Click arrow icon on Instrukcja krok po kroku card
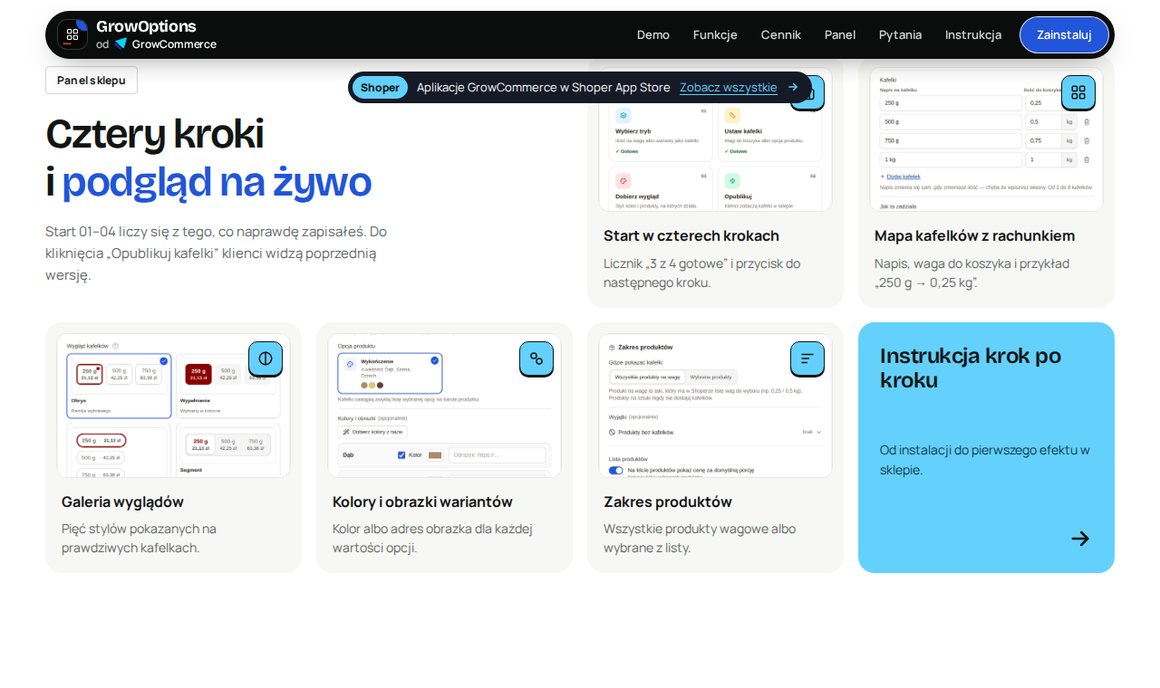Viewport: 1160px width, 688px height. pyautogui.click(x=1080, y=539)
